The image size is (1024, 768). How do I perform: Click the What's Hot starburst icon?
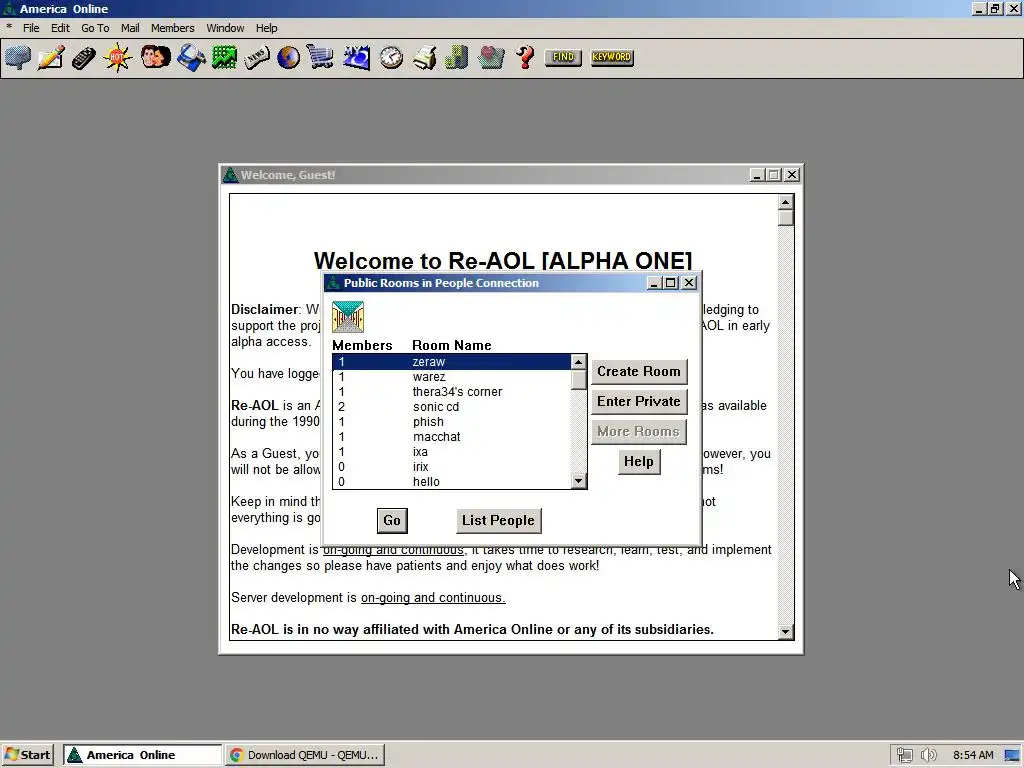pos(118,57)
